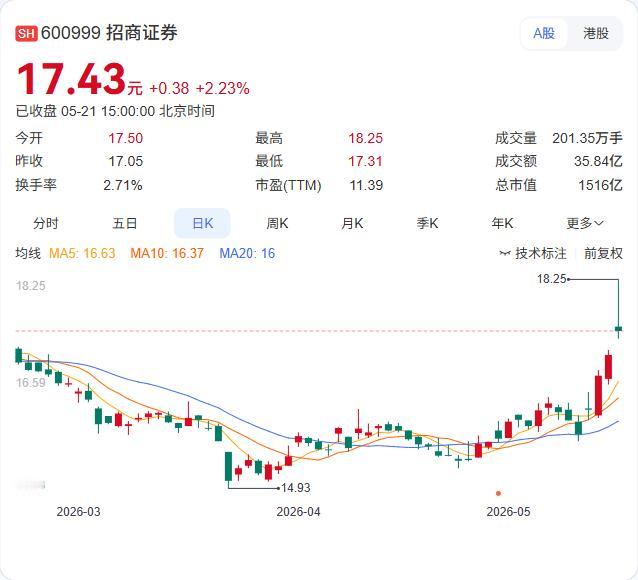The width and height of the screenshot is (638, 580).
Task: Click the +0.38 price change value
Action: tap(169, 88)
